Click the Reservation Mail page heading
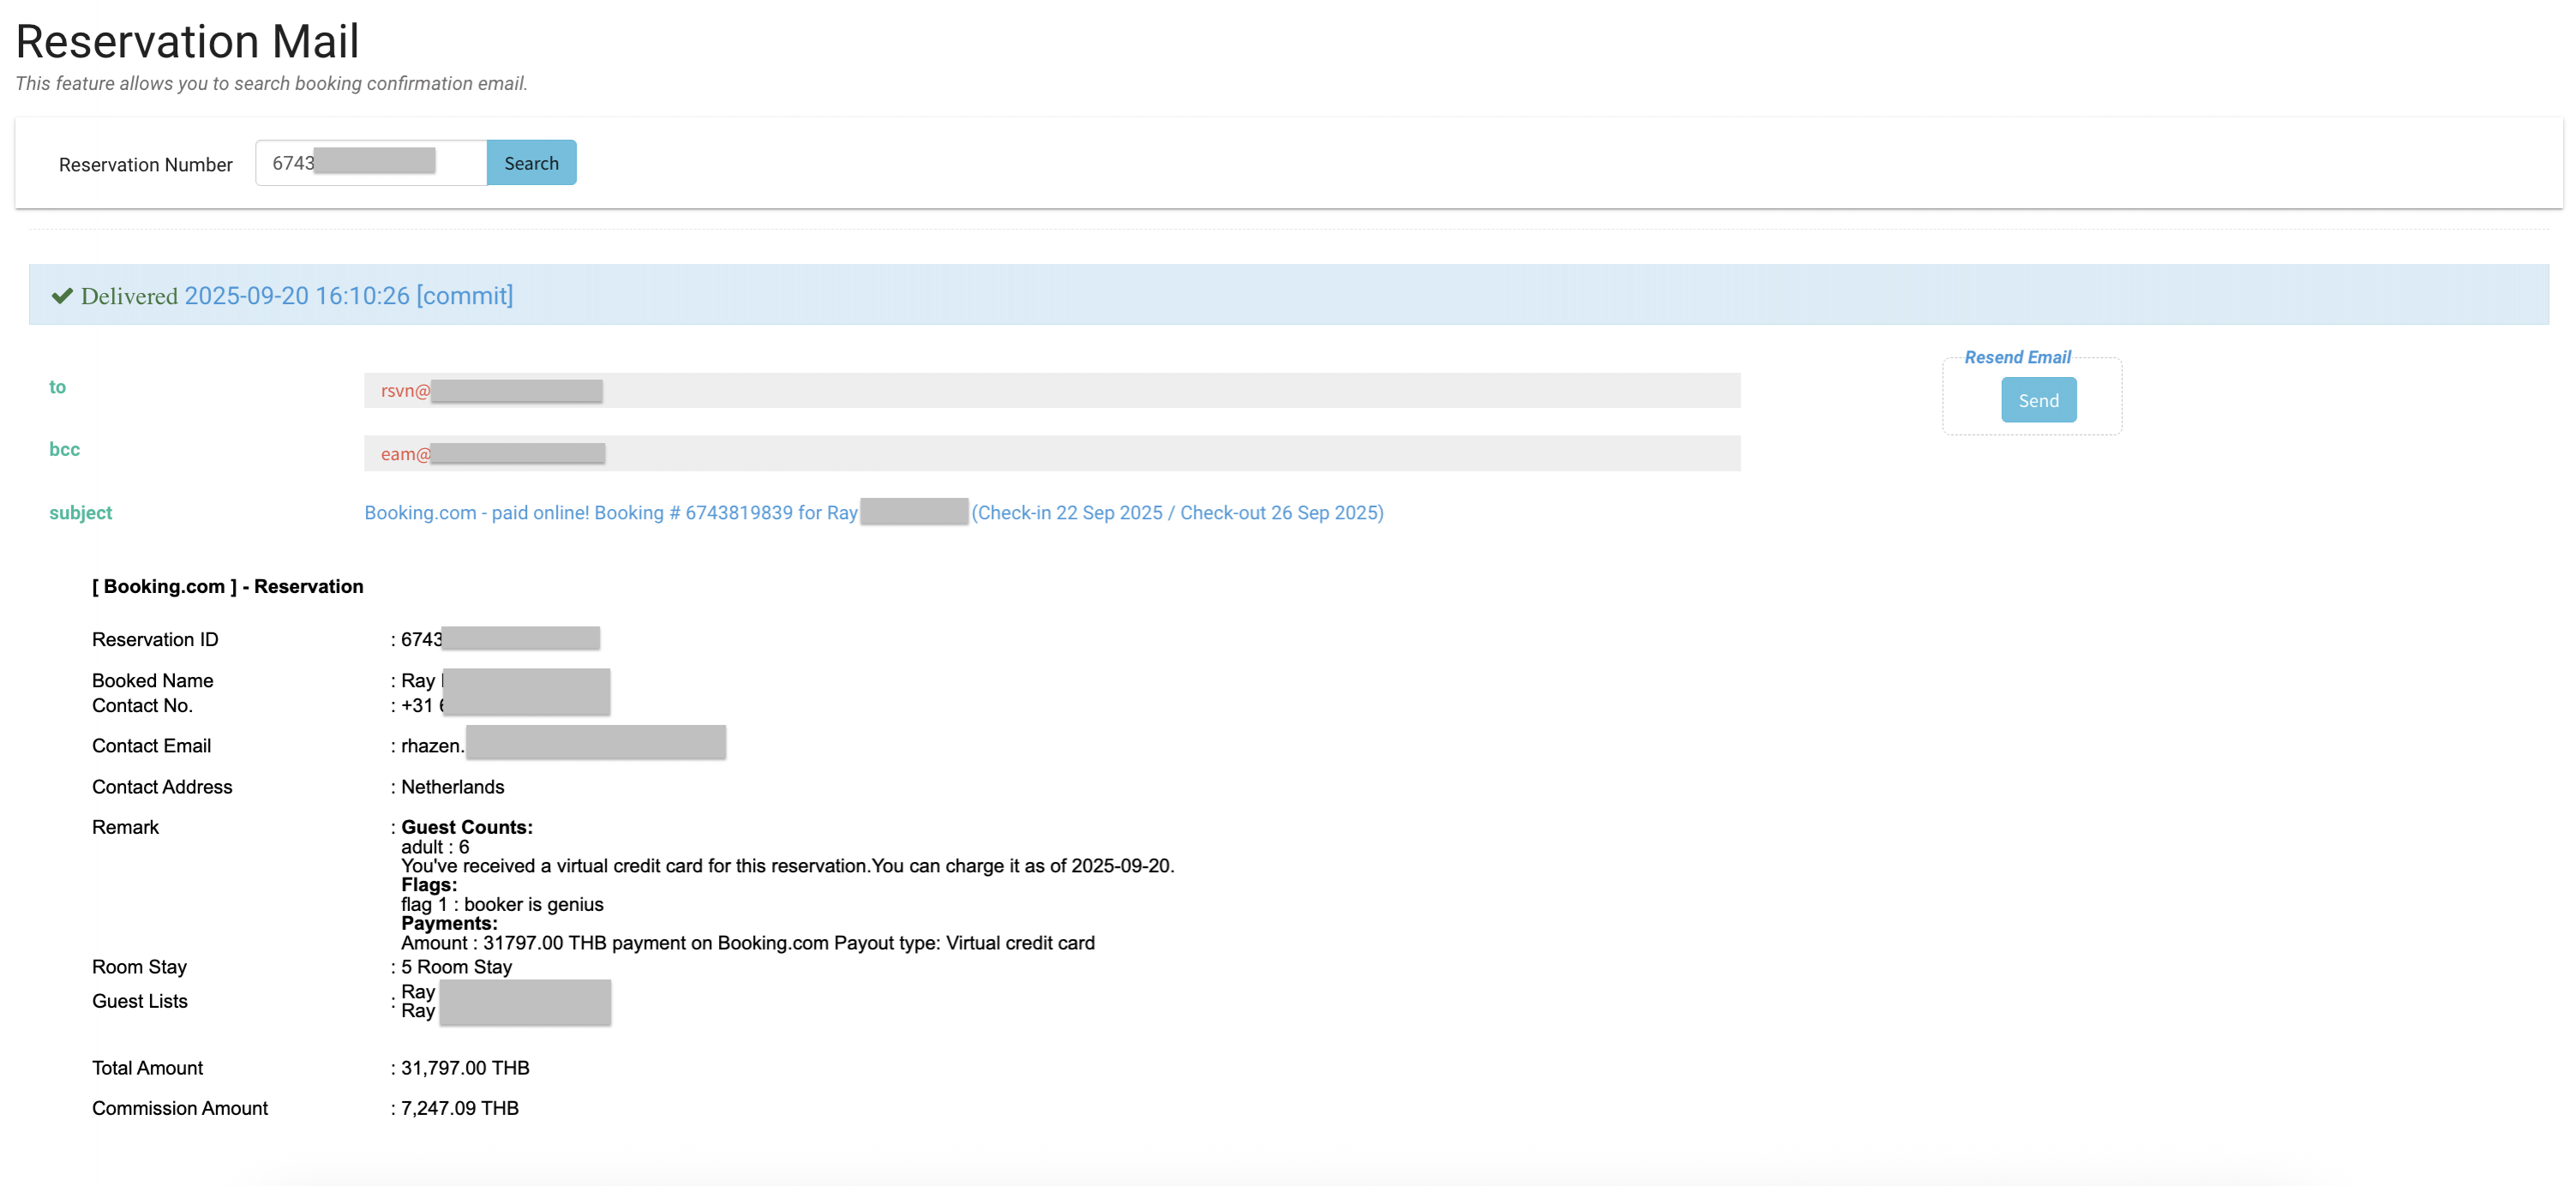Screen dimensions: 2576x1186 point(187,42)
